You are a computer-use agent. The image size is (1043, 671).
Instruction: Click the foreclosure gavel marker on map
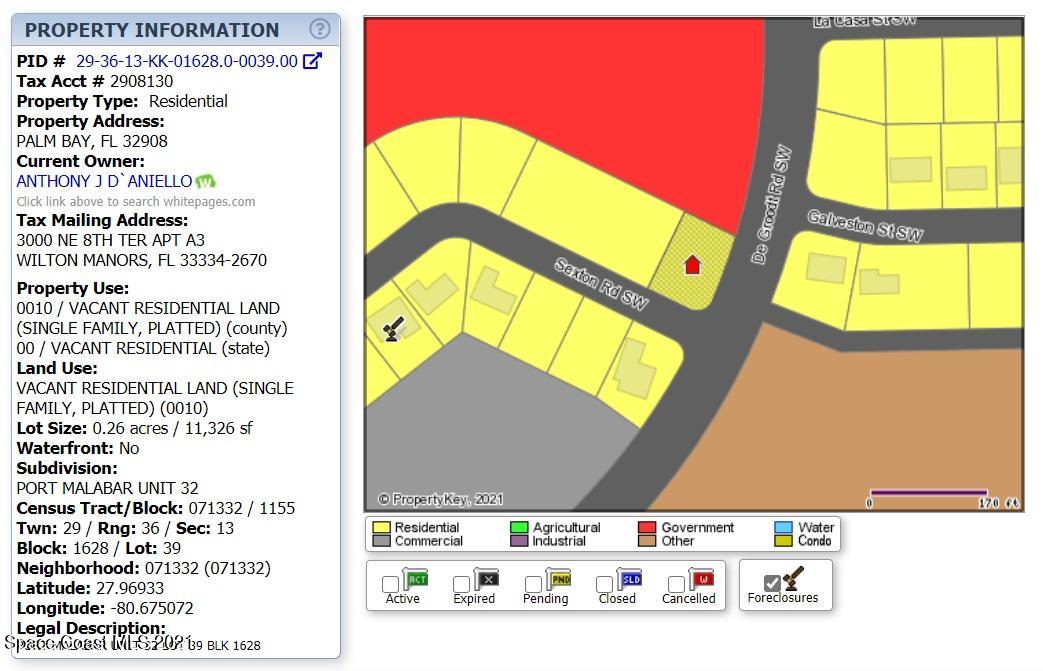[394, 329]
